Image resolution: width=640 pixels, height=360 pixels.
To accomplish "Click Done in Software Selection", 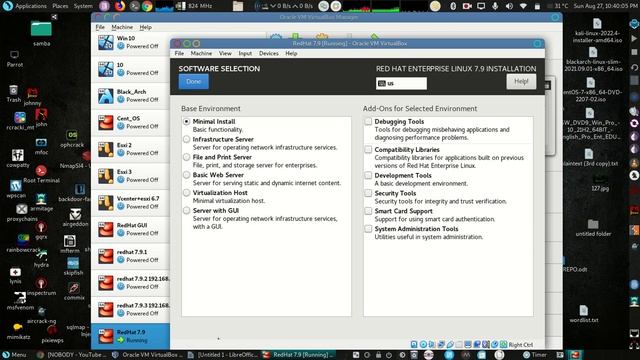I will (193, 82).
